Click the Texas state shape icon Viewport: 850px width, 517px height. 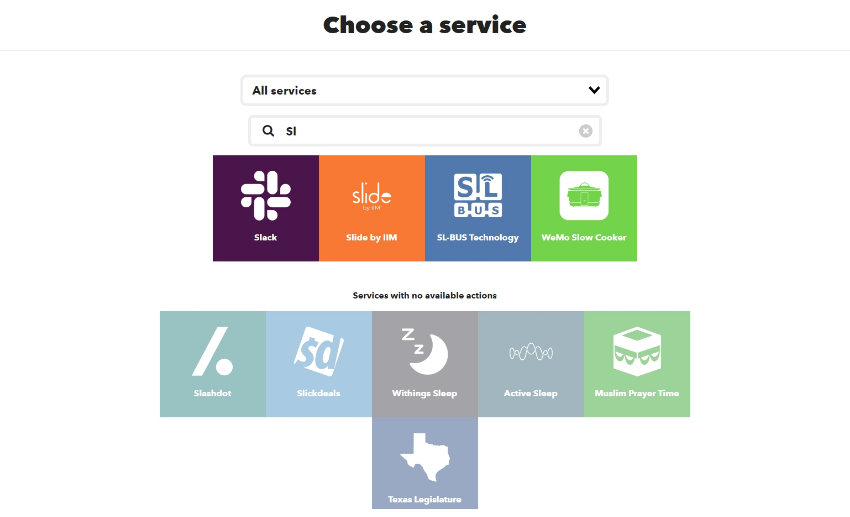tap(425, 457)
